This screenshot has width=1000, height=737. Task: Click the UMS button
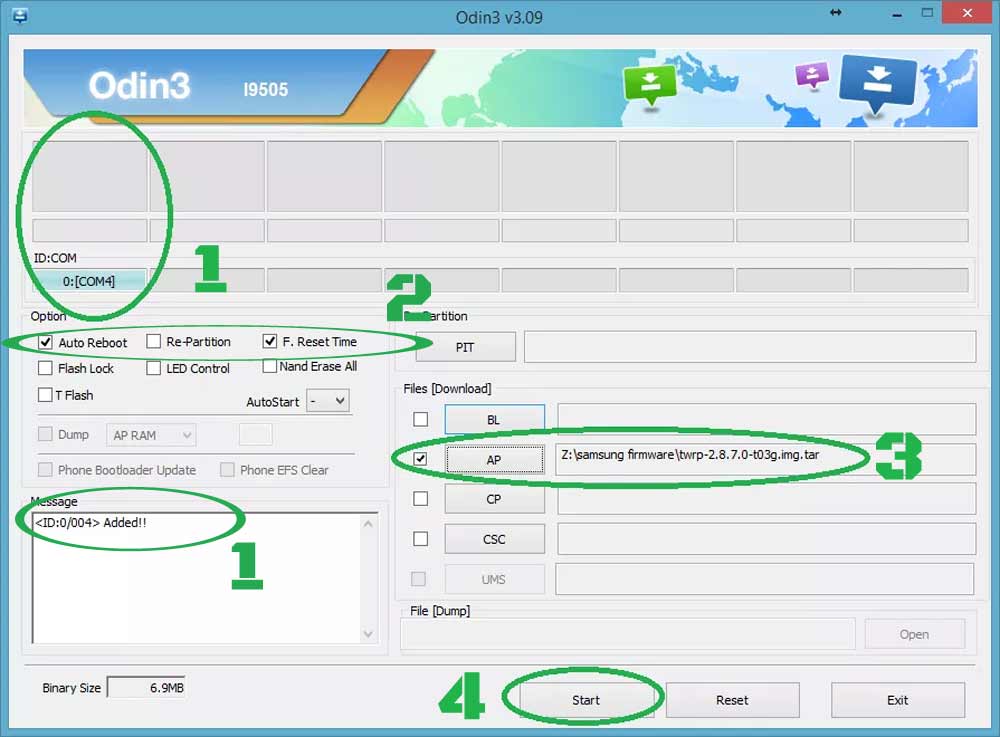click(494, 580)
